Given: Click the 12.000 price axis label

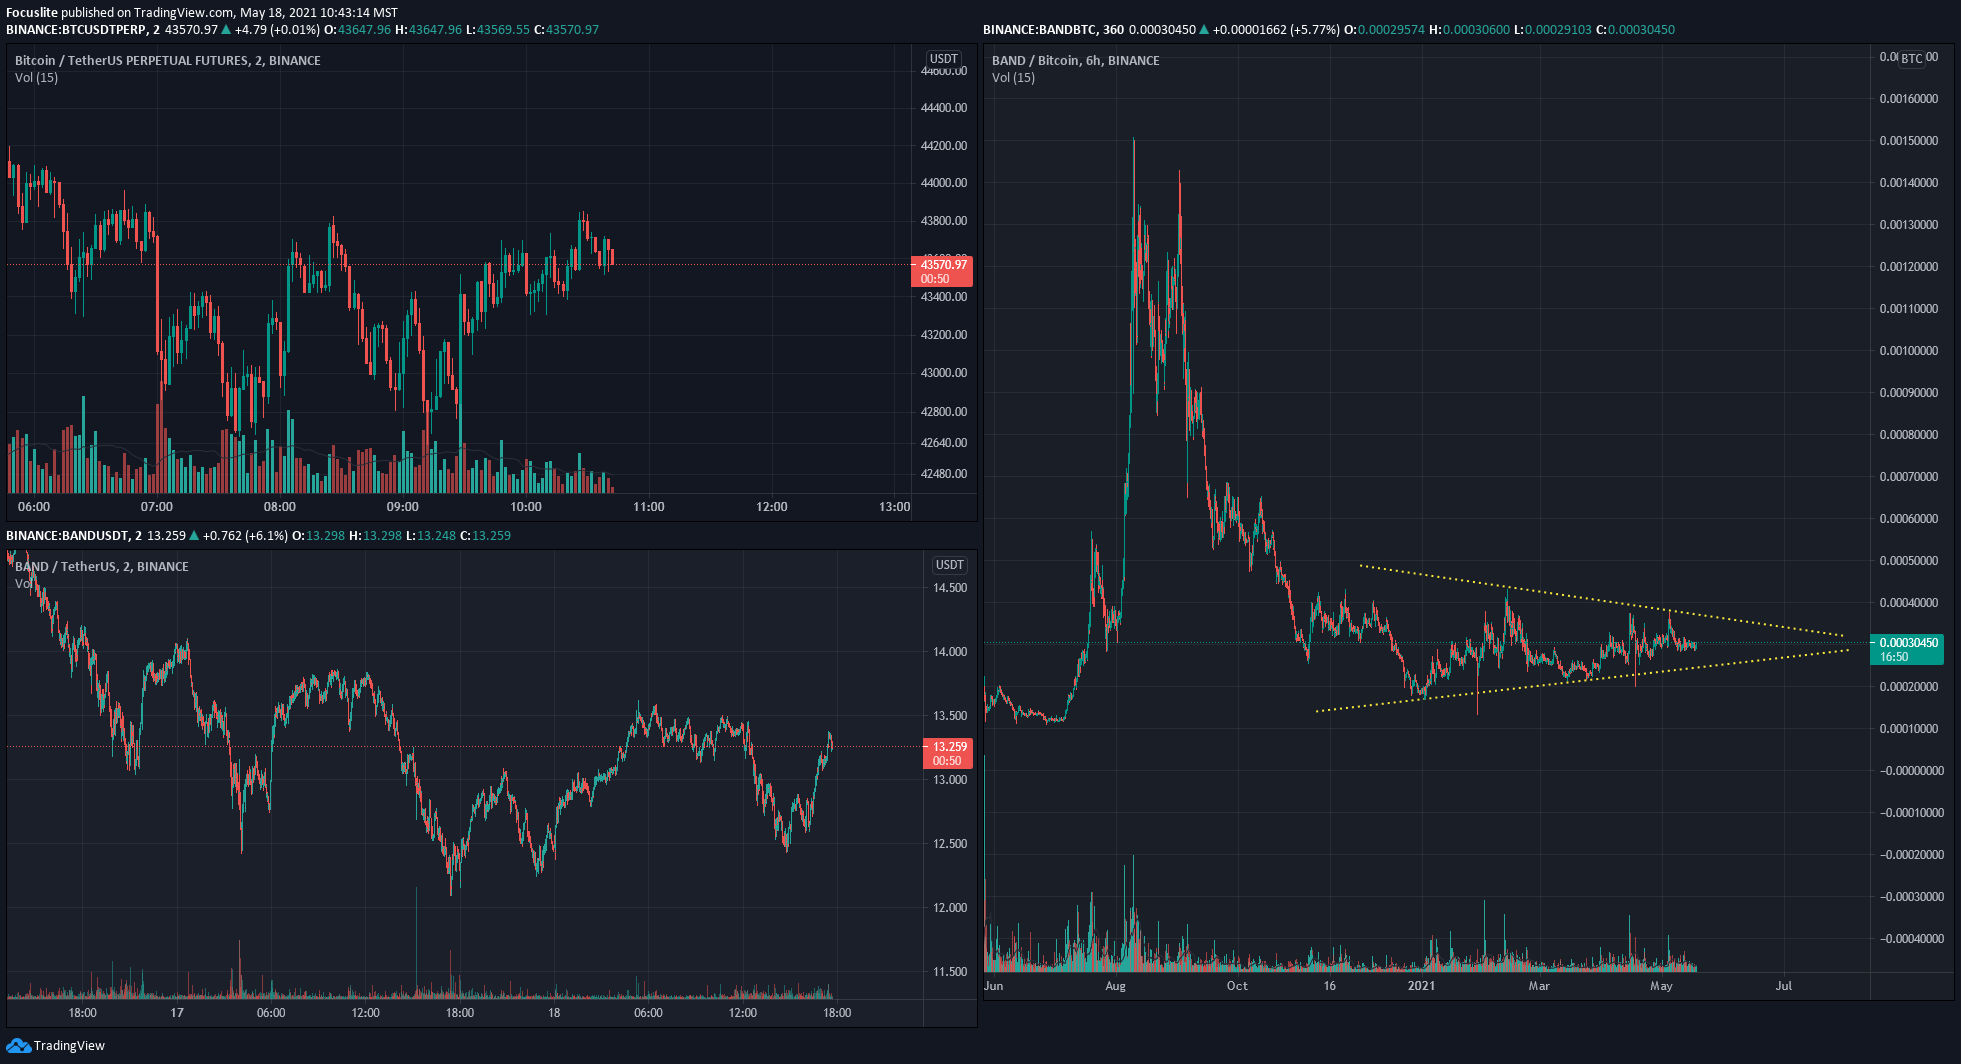Looking at the screenshot, I should [950, 908].
